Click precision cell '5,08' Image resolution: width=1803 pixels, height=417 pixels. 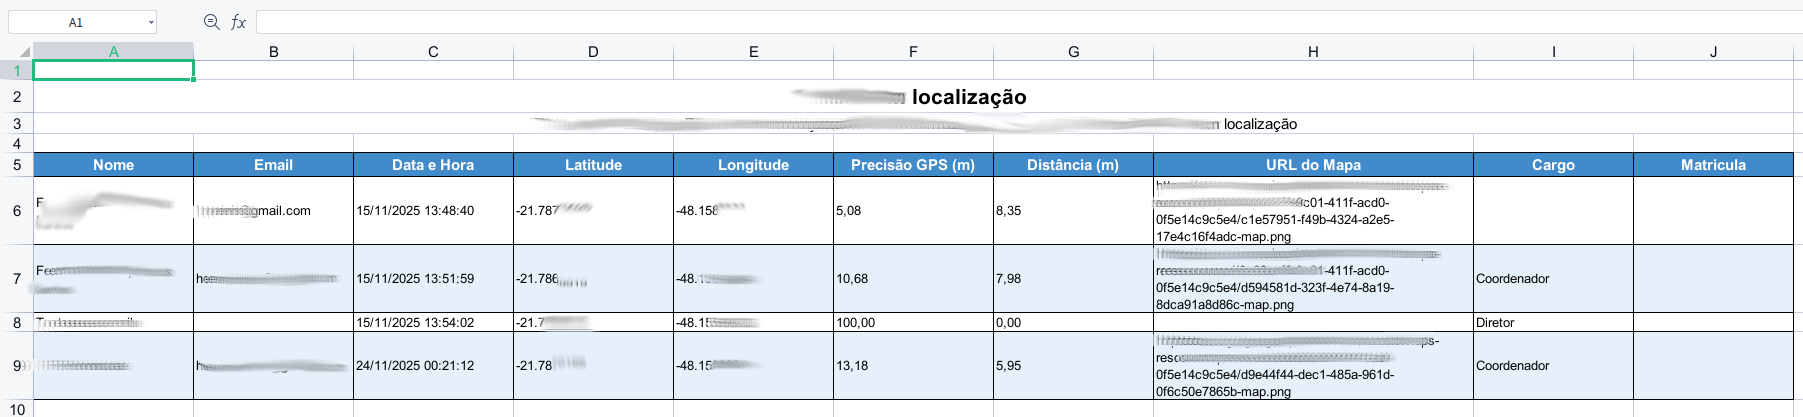point(913,210)
